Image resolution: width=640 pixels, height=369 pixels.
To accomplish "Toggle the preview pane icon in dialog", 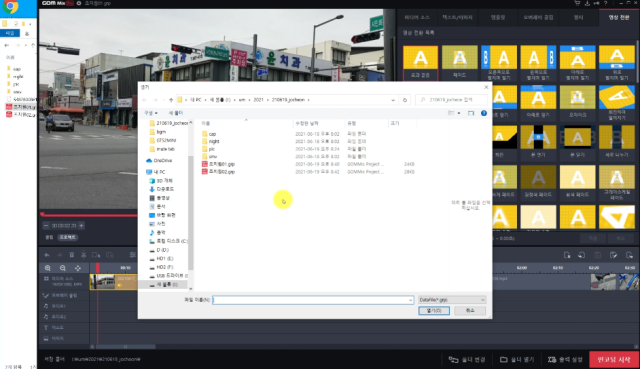I will [x=471, y=113].
